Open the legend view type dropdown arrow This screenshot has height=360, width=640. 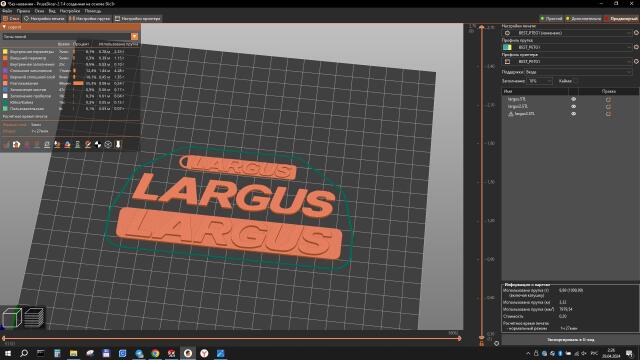tap(134, 36)
